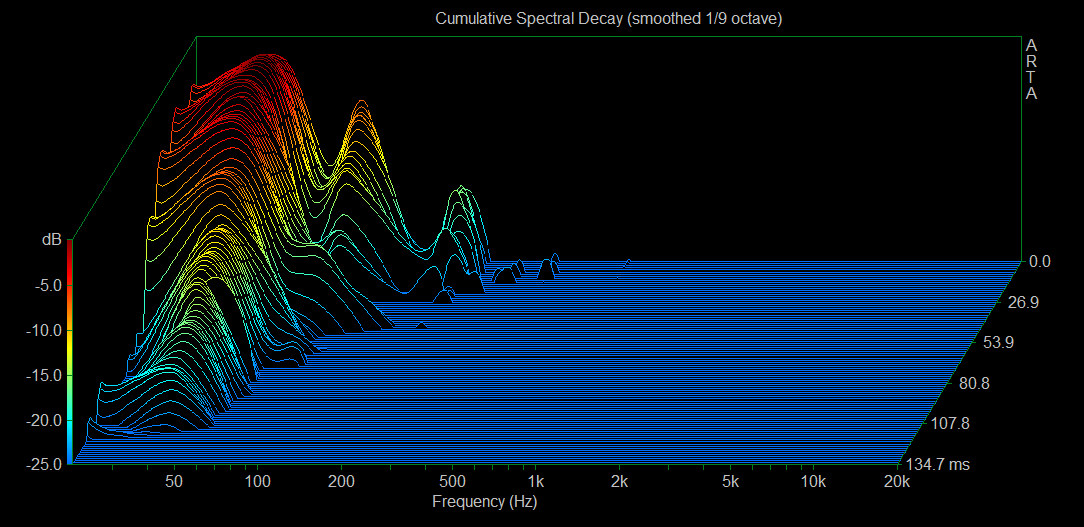Click the 20k frequency tick label
This screenshot has width=1084, height=527.
(x=897, y=482)
